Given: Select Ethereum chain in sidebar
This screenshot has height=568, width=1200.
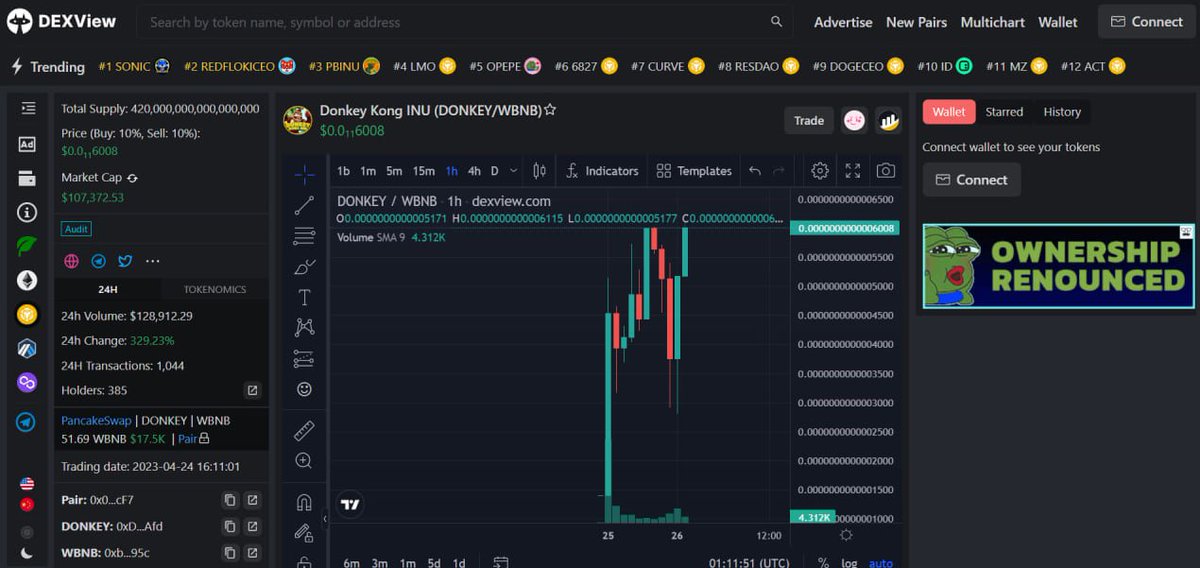Looking at the screenshot, I should [27, 281].
